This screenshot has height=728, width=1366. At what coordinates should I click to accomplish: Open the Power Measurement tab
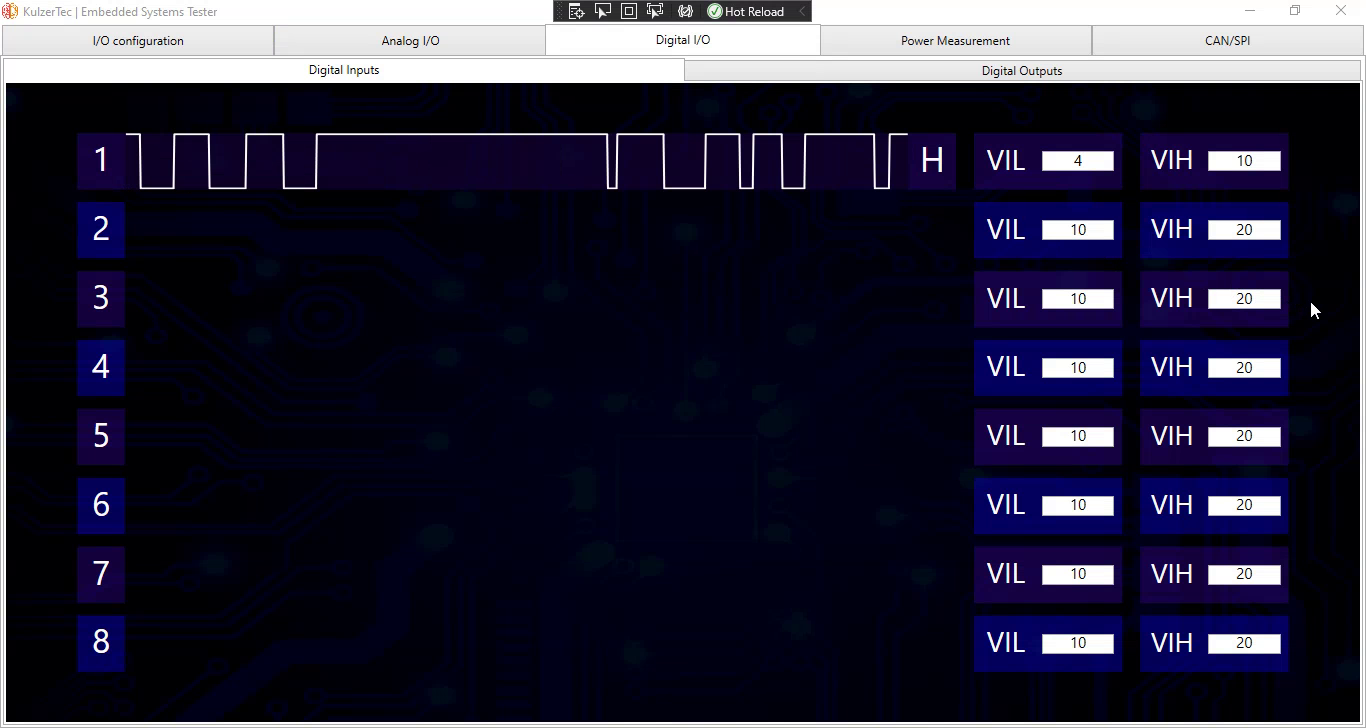[x=955, y=41]
